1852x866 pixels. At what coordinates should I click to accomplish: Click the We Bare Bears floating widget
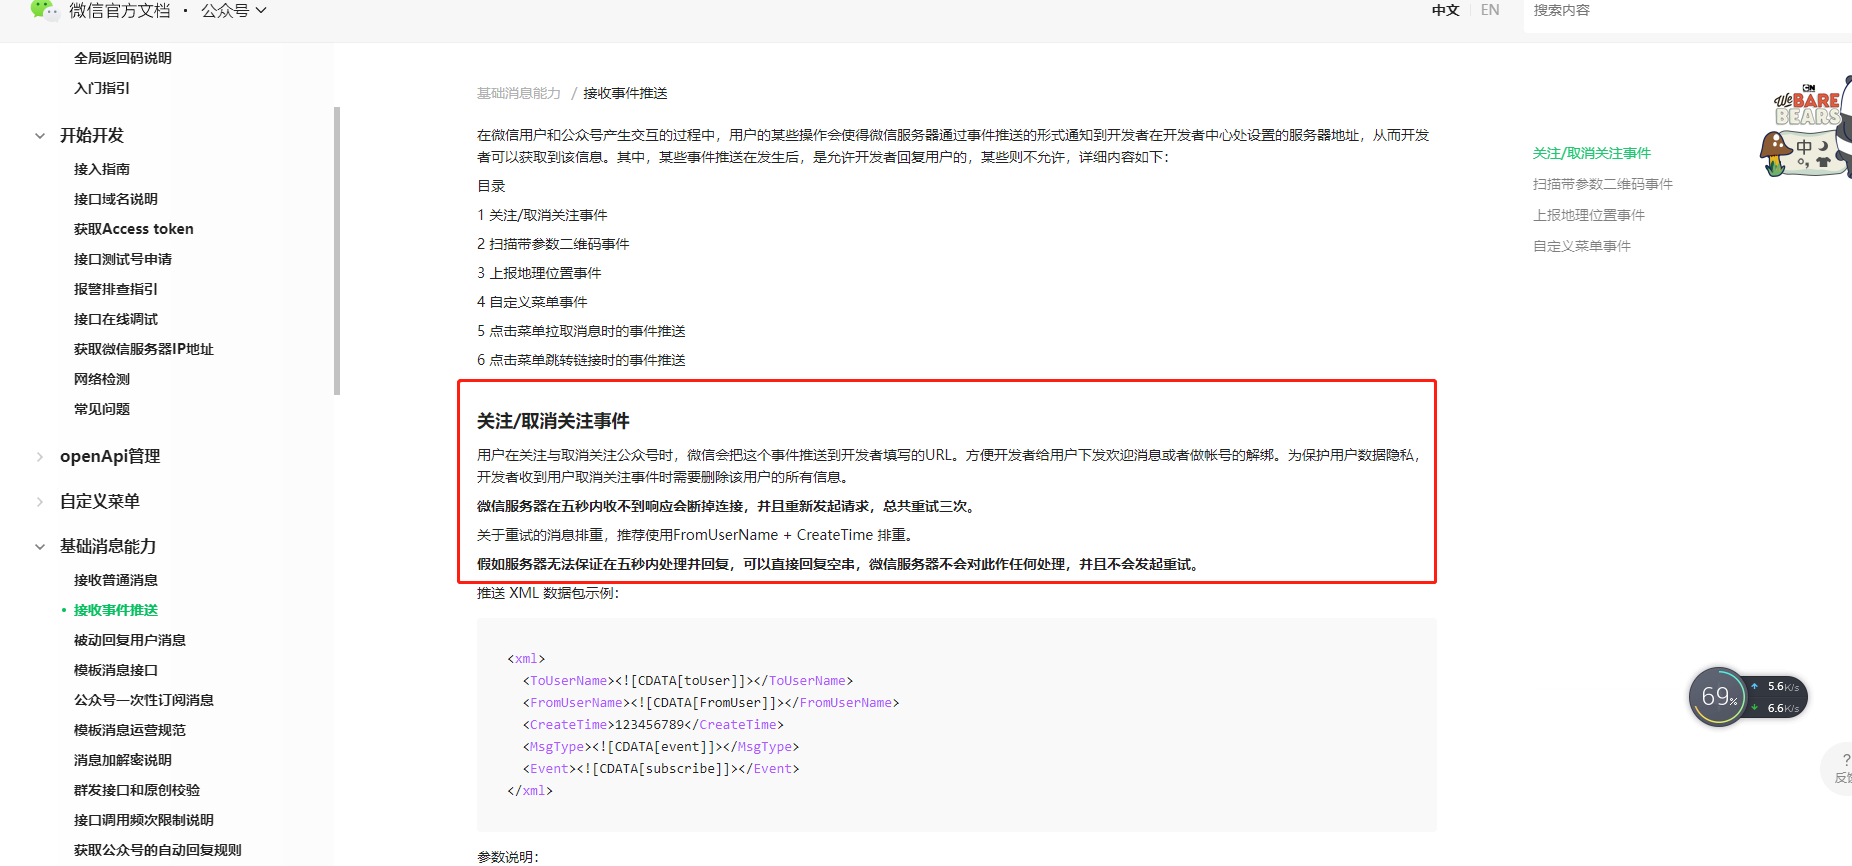1806,128
